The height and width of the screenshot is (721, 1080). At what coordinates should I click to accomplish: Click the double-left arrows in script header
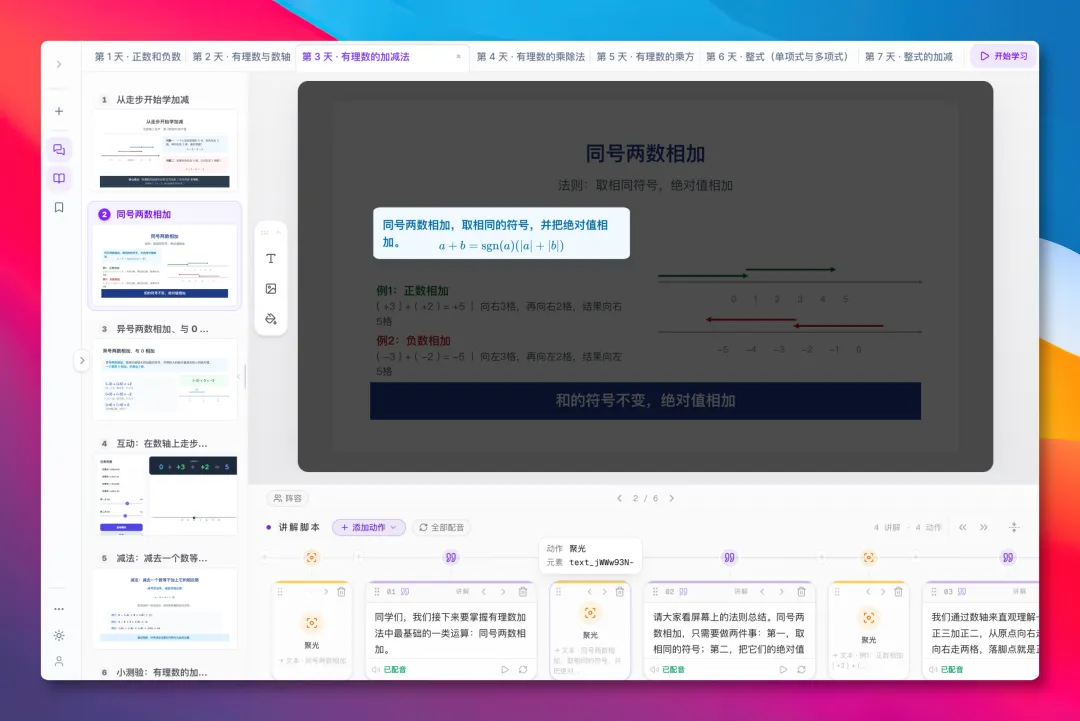point(963,527)
